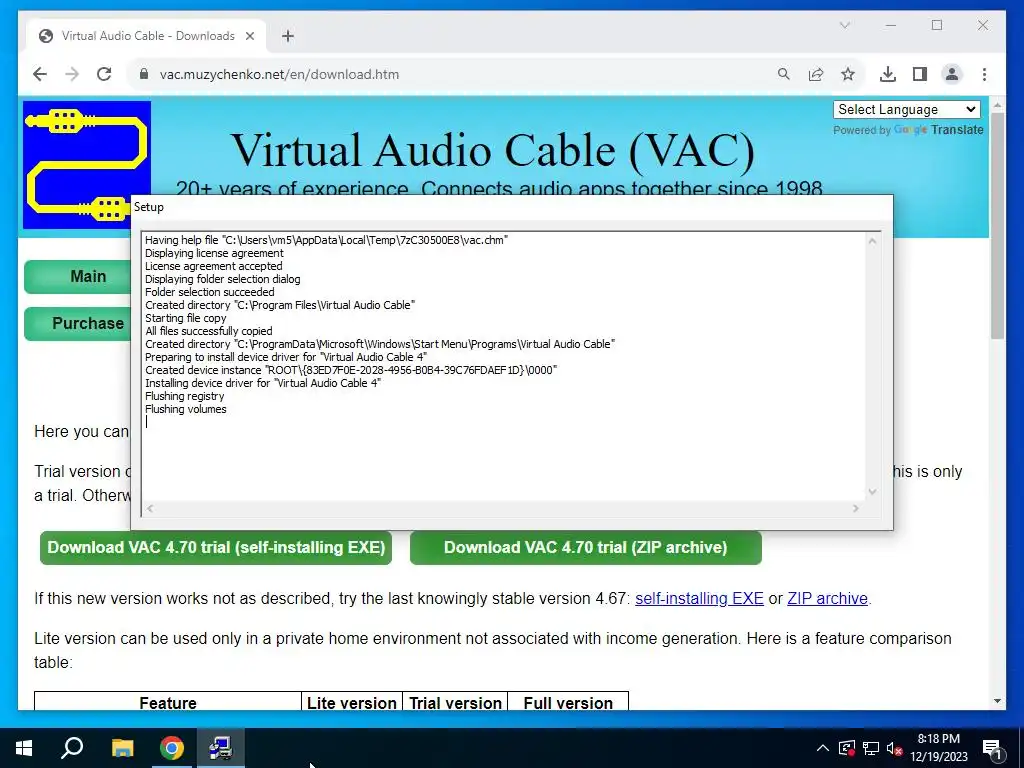
Task: Open the tab search chevron
Action: pos(844,25)
